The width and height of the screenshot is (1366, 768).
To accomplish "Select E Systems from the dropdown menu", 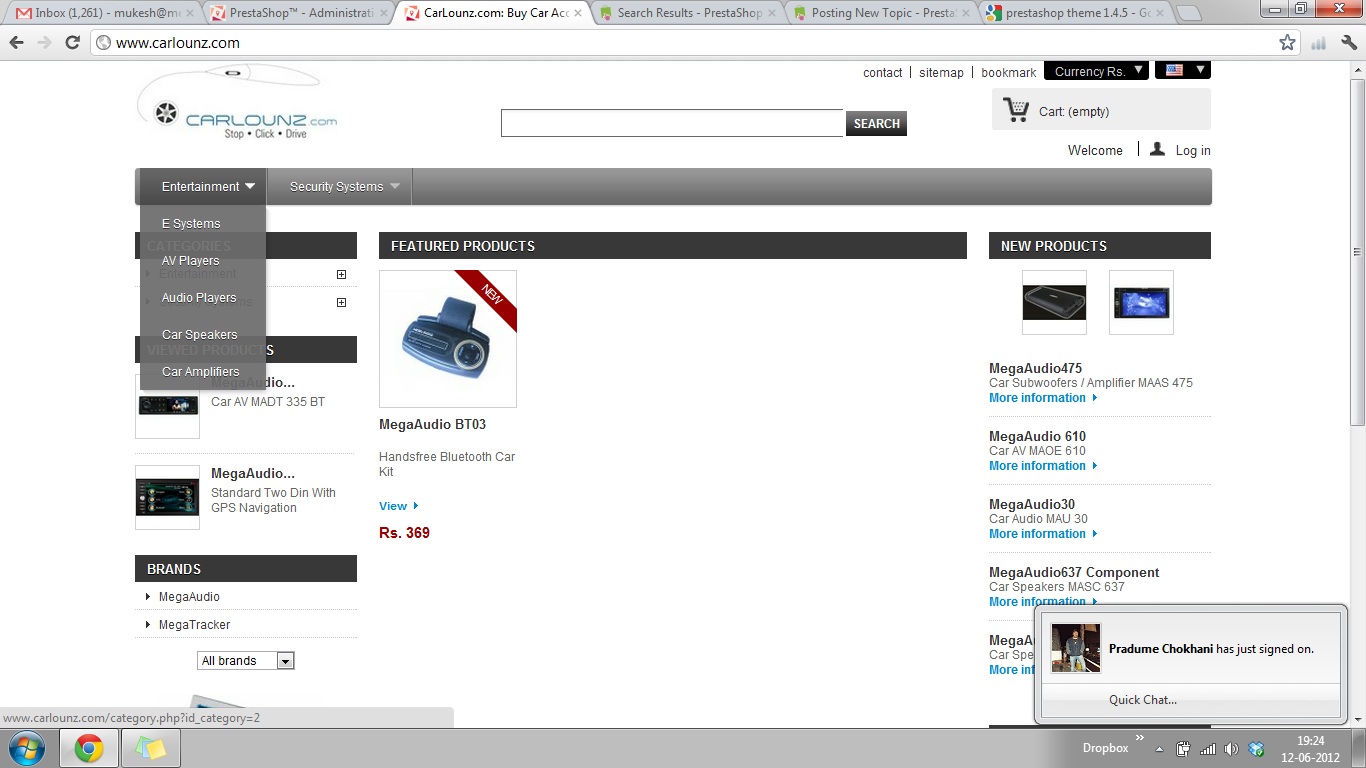I will point(191,224).
